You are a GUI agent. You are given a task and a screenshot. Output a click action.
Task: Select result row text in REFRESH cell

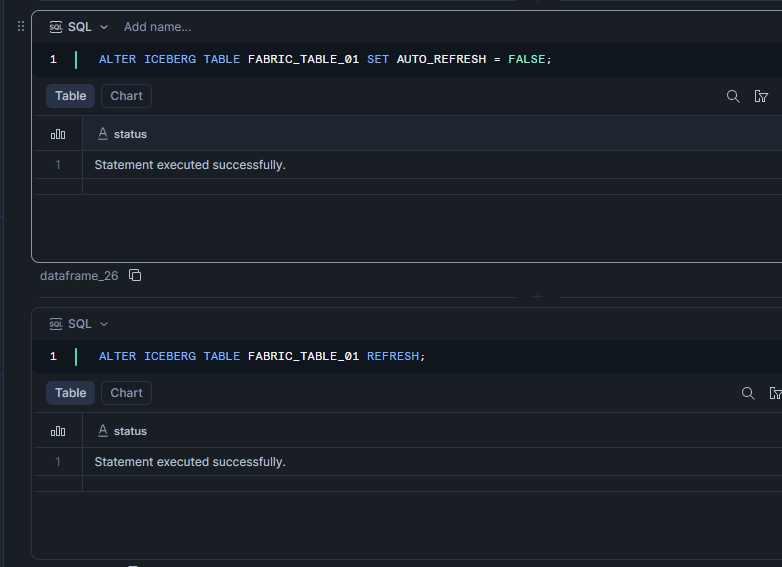[x=190, y=462]
